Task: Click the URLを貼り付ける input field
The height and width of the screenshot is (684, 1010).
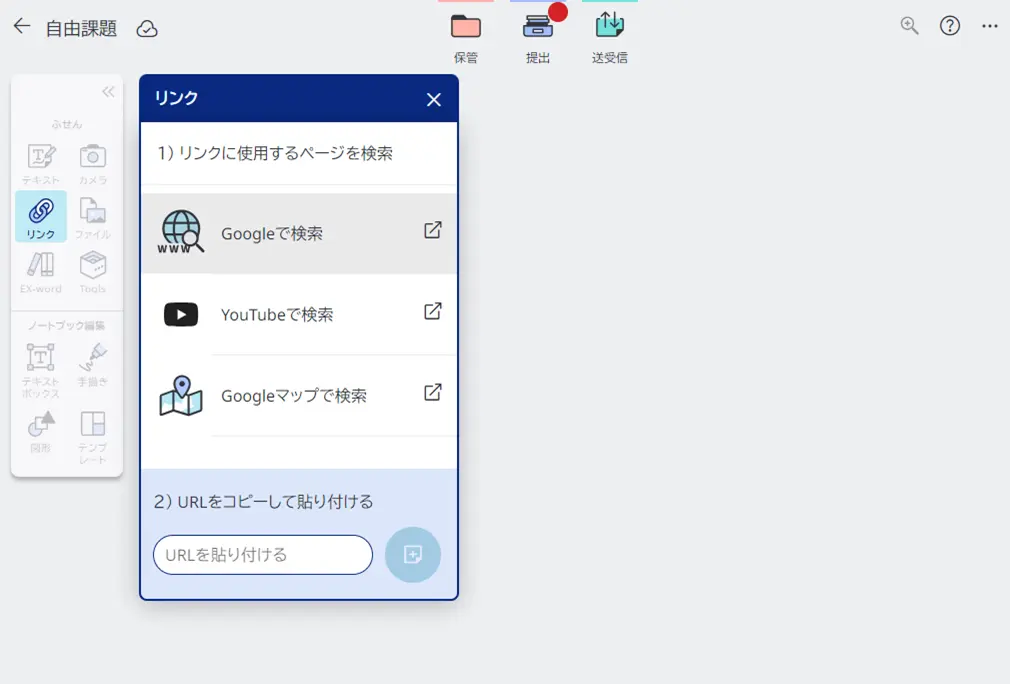Action: (x=262, y=555)
